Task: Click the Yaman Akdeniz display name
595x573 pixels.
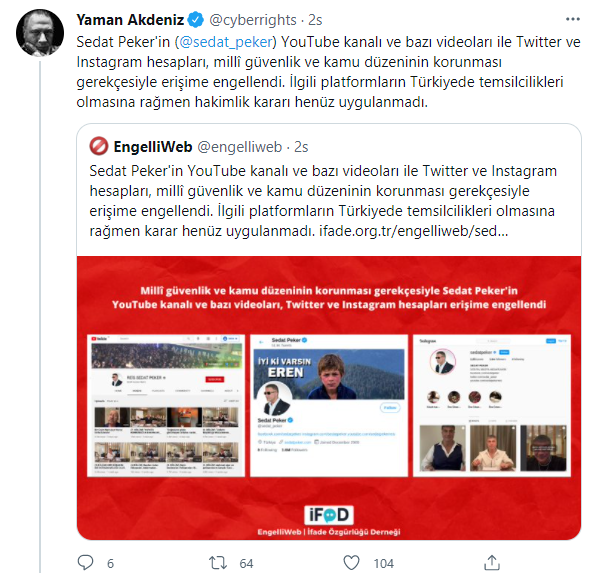Action: [x=130, y=20]
